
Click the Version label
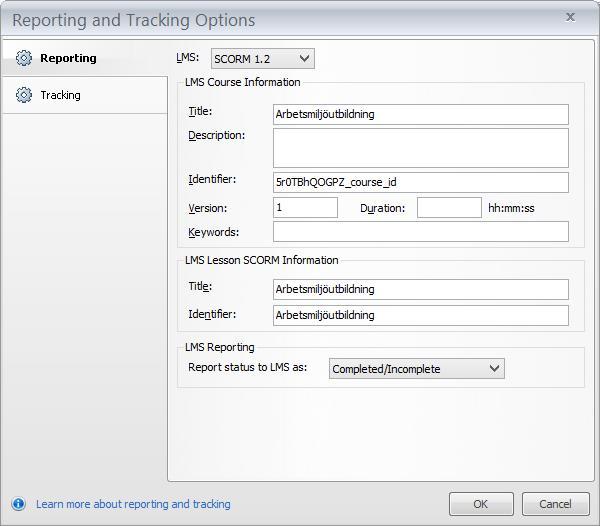[207, 208]
